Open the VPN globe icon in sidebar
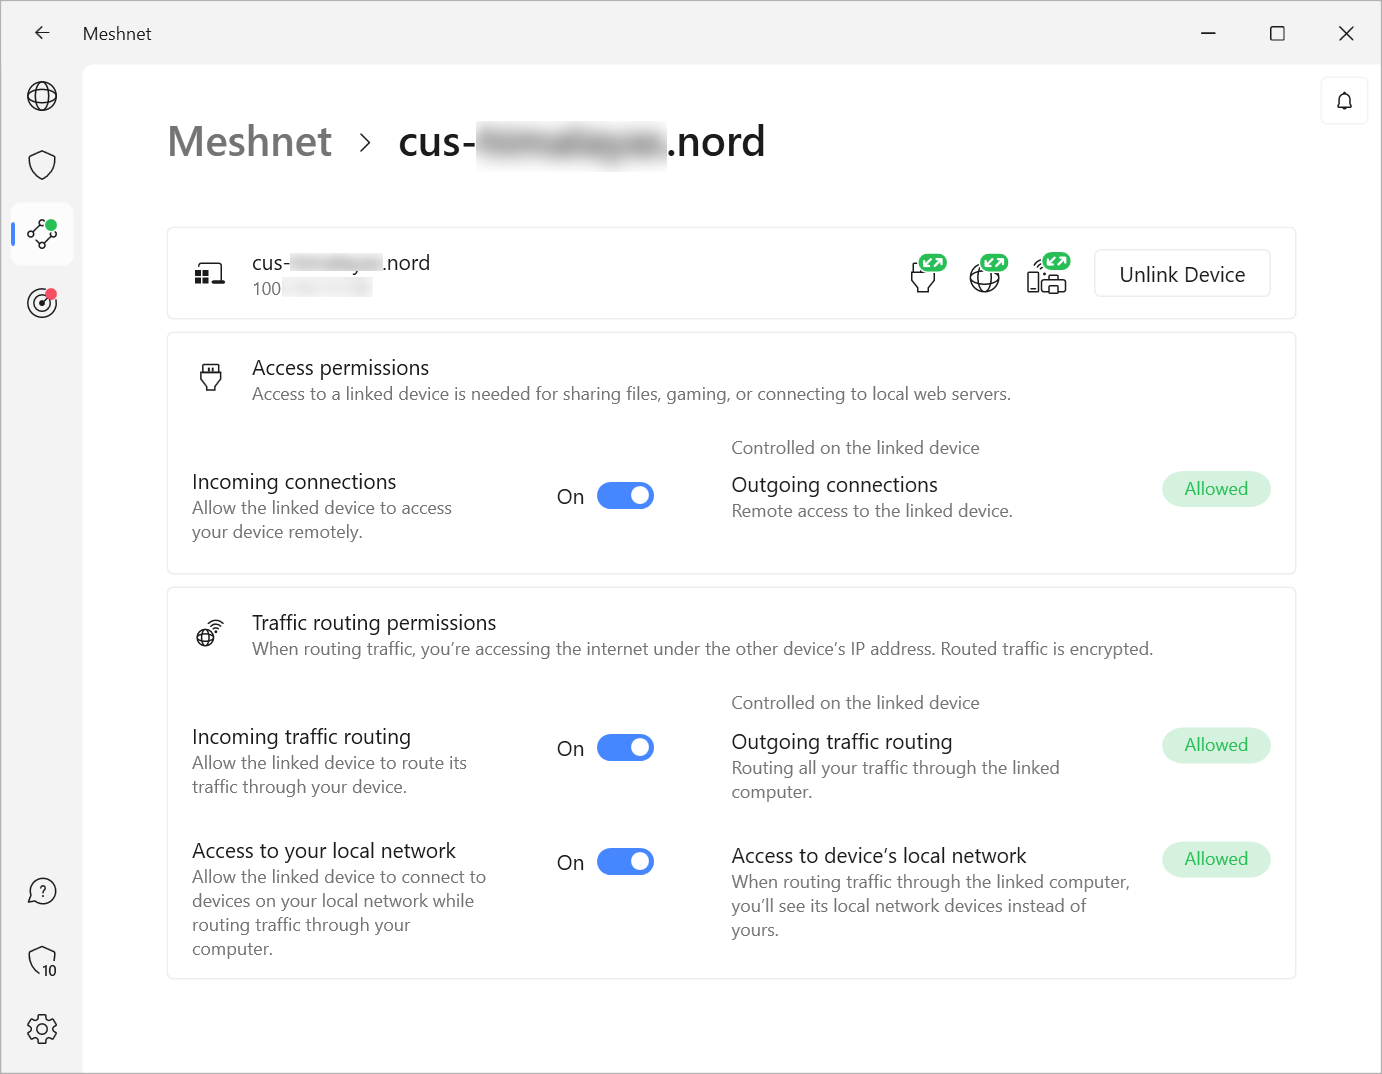The image size is (1382, 1074). click(42, 96)
